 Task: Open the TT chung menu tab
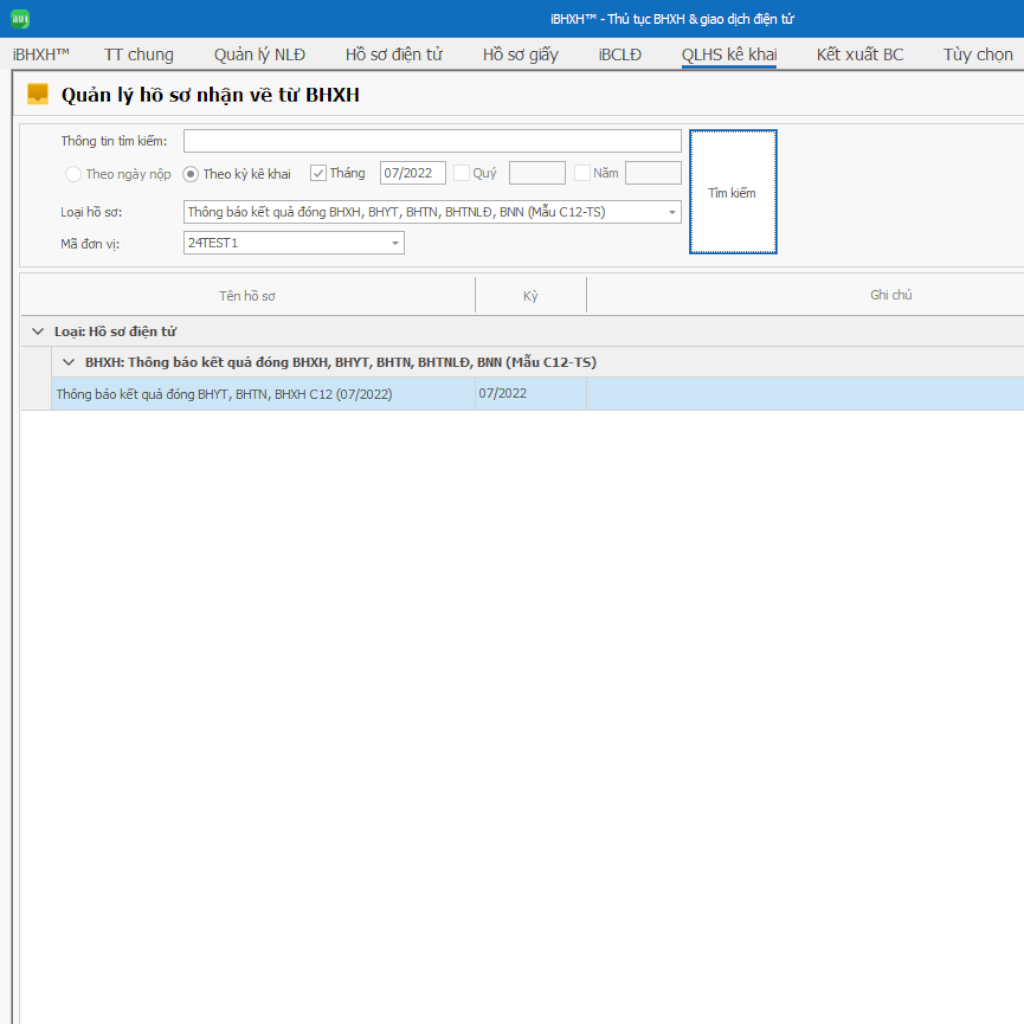(x=138, y=55)
